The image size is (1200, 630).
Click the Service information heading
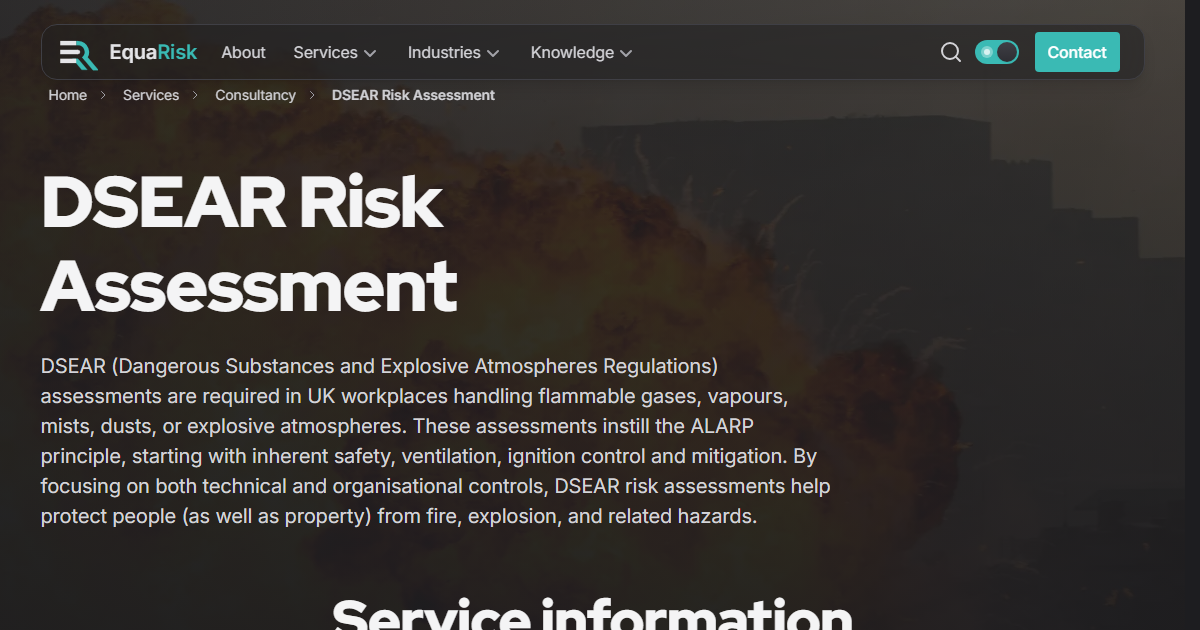(x=592, y=614)
